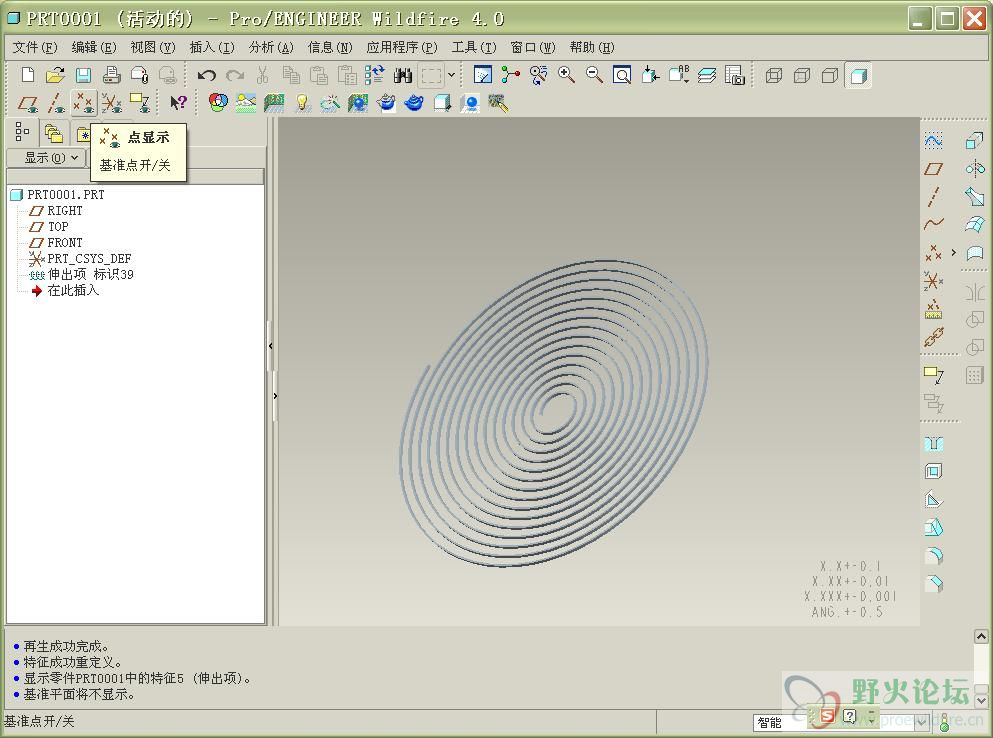Click the right arrow on the navigator divider

275,396
